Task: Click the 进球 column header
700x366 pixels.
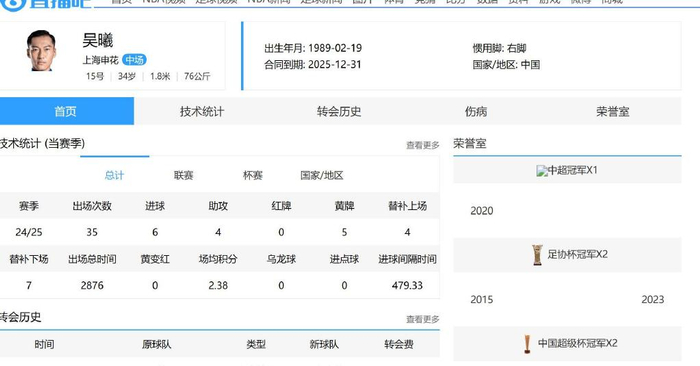Action: click(155, 206)
